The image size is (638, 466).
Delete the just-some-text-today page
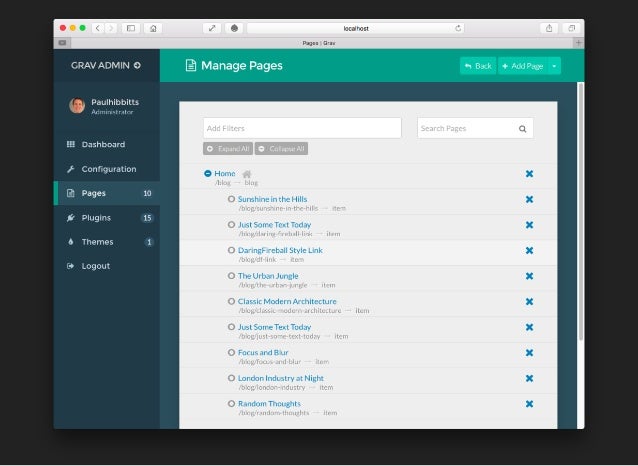pos(529,327)
